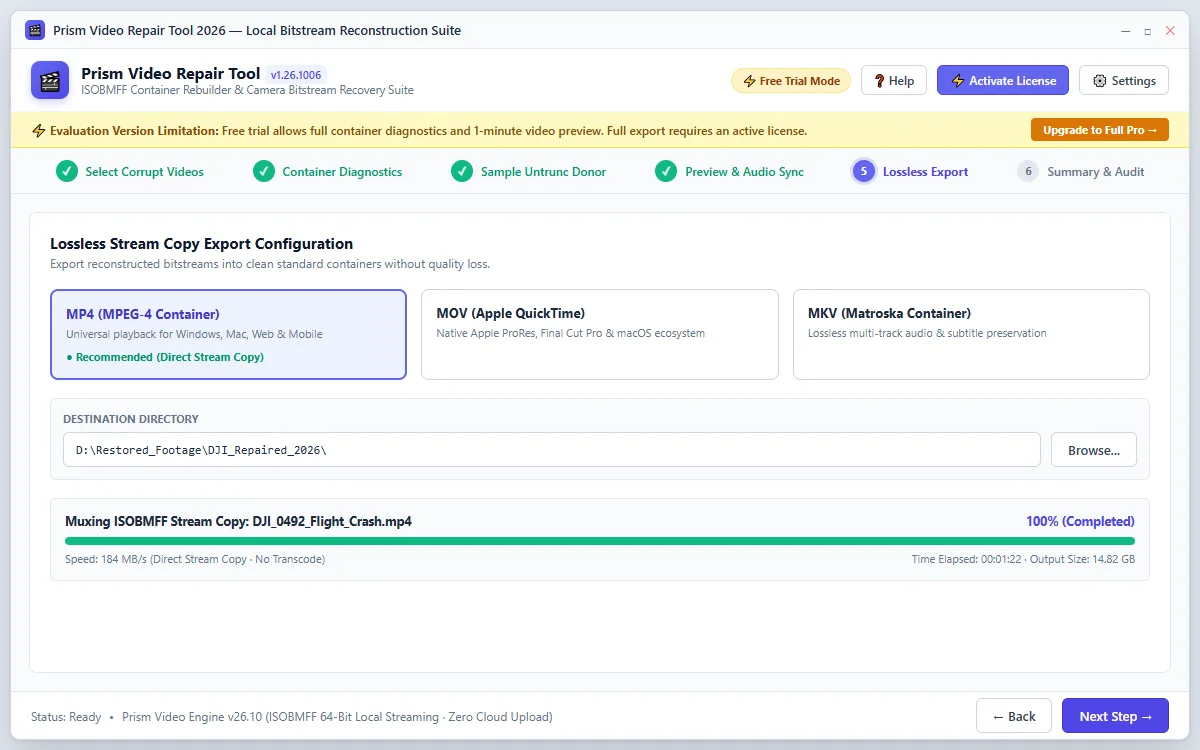Click 'ISOBMFF Container Rebuilder' subtitle text
This screenshot has width=1200, height=750.
coord(247,90)
